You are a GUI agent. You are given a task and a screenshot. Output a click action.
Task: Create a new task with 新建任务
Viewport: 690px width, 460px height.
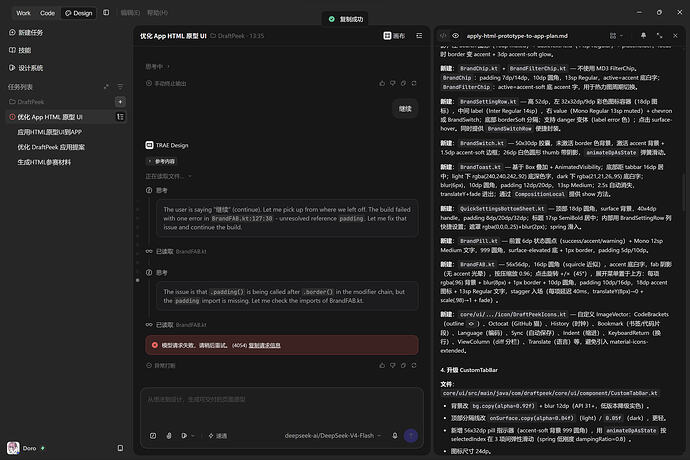[26, 33]
